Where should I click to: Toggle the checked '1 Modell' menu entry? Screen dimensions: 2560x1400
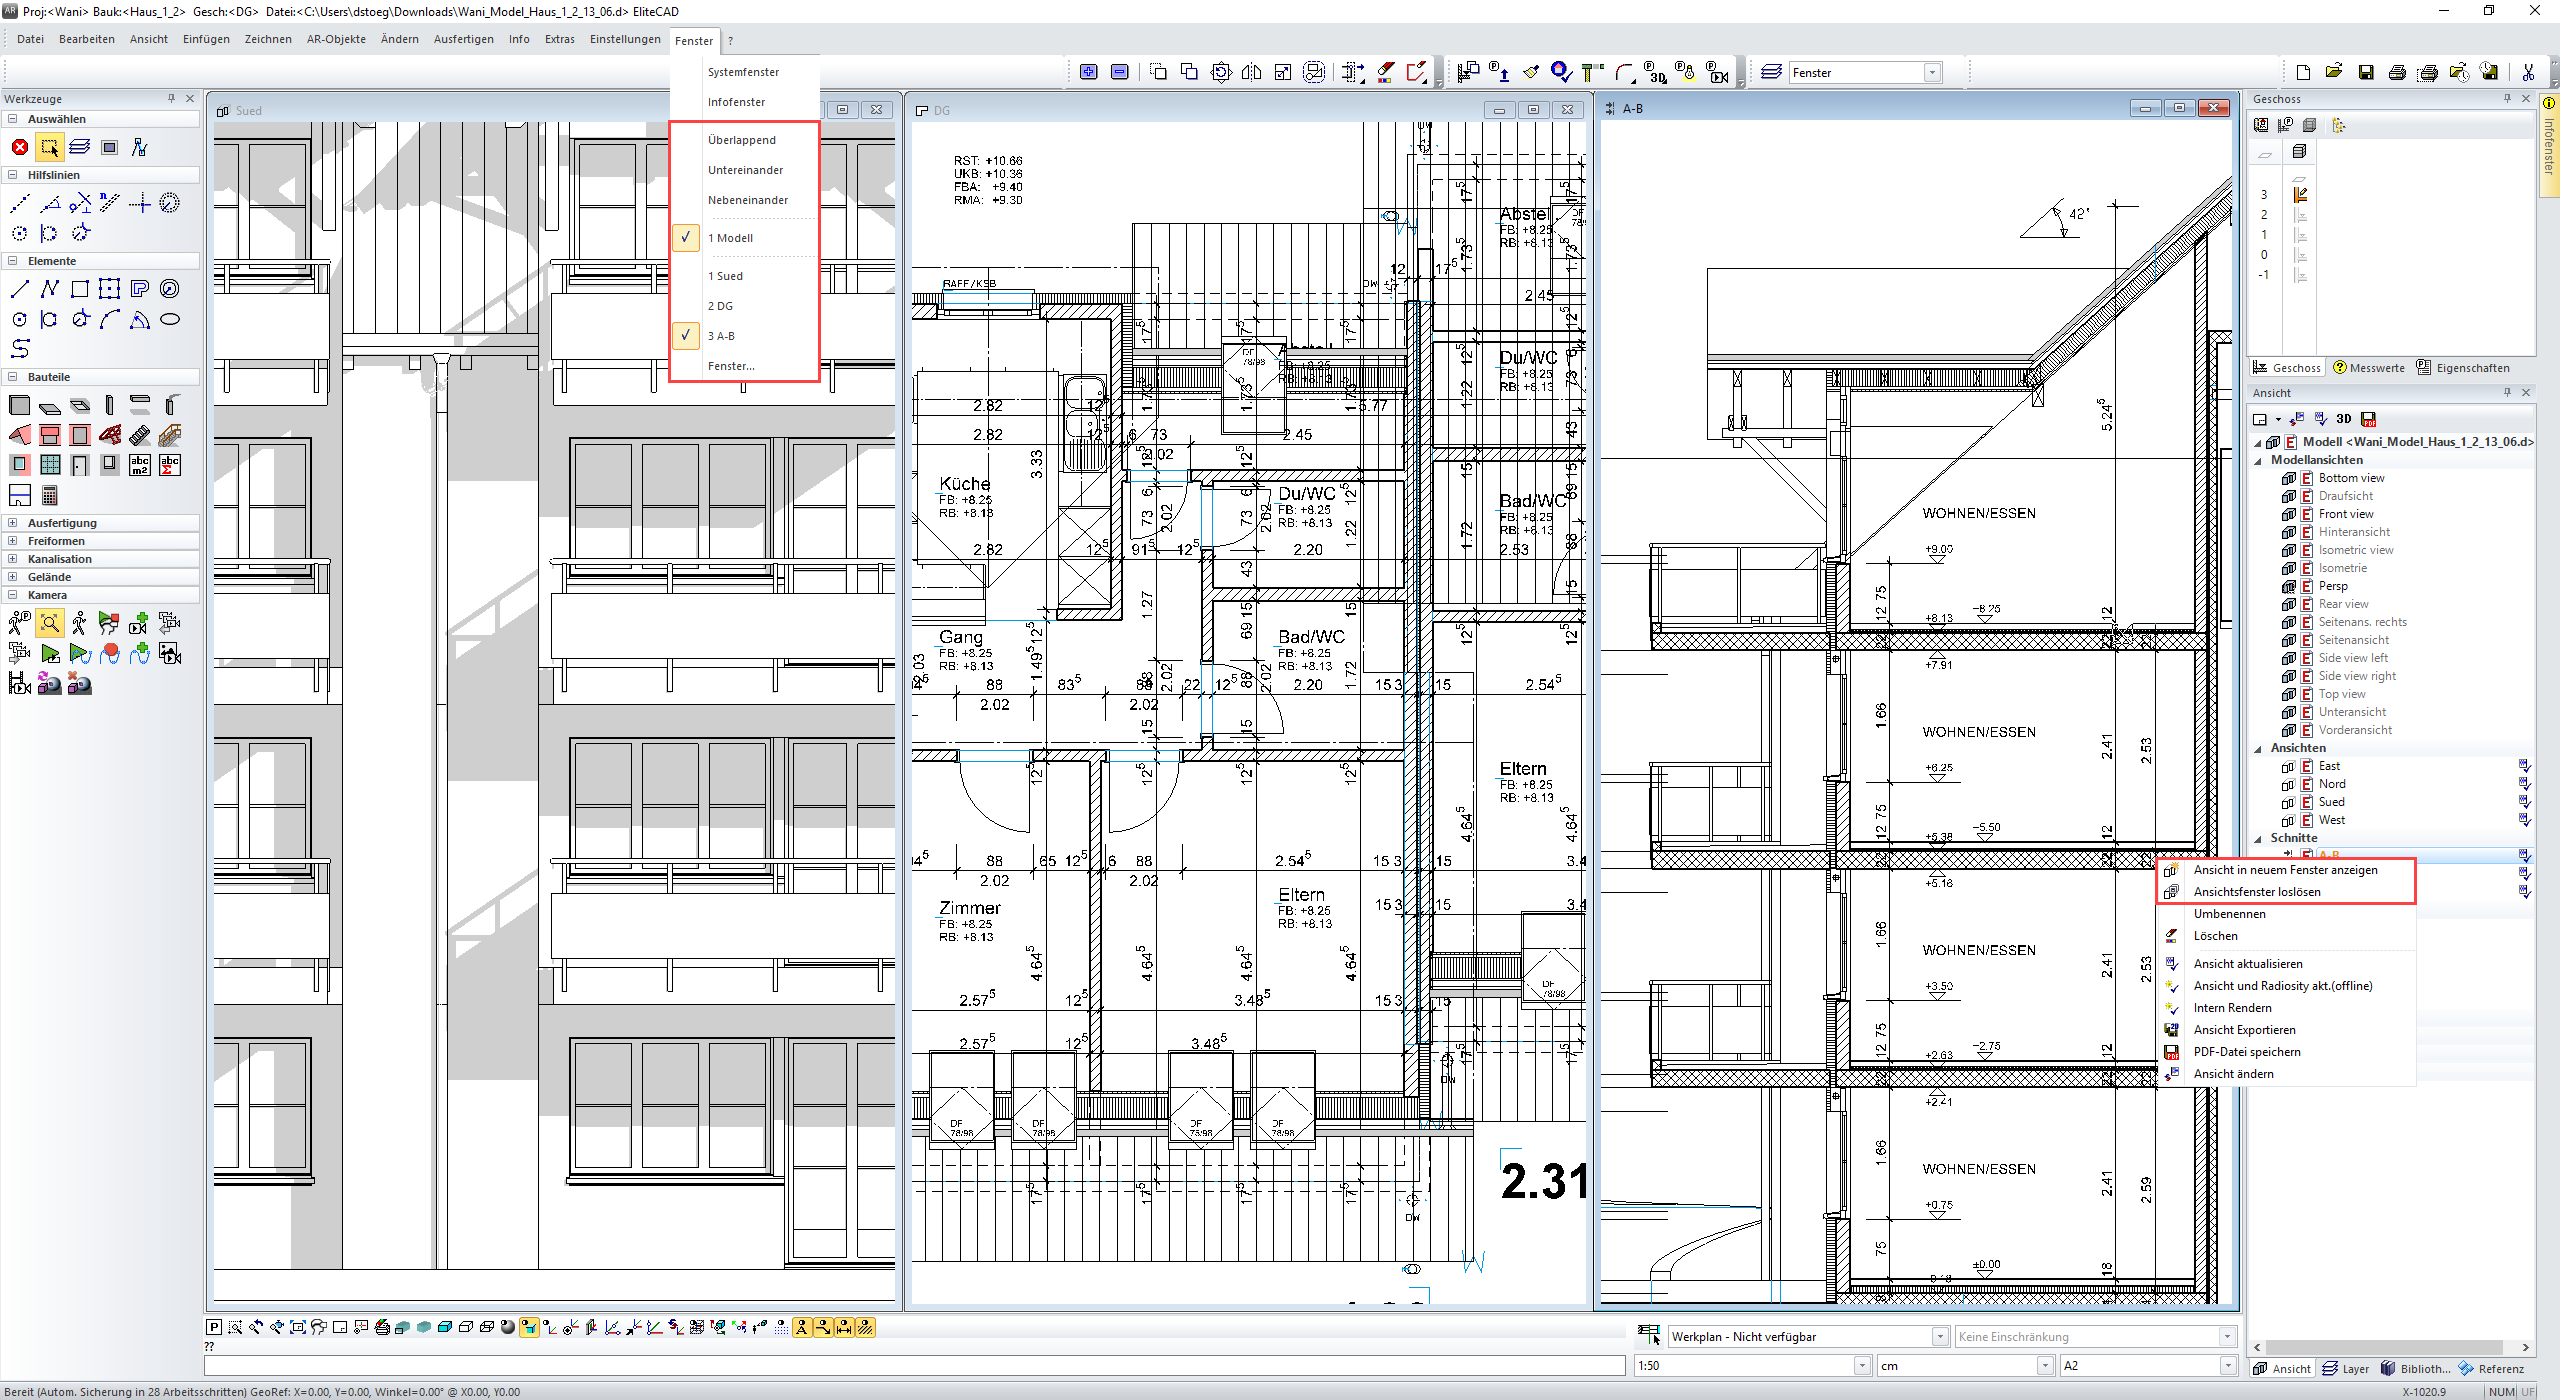(x=744, y=238)
